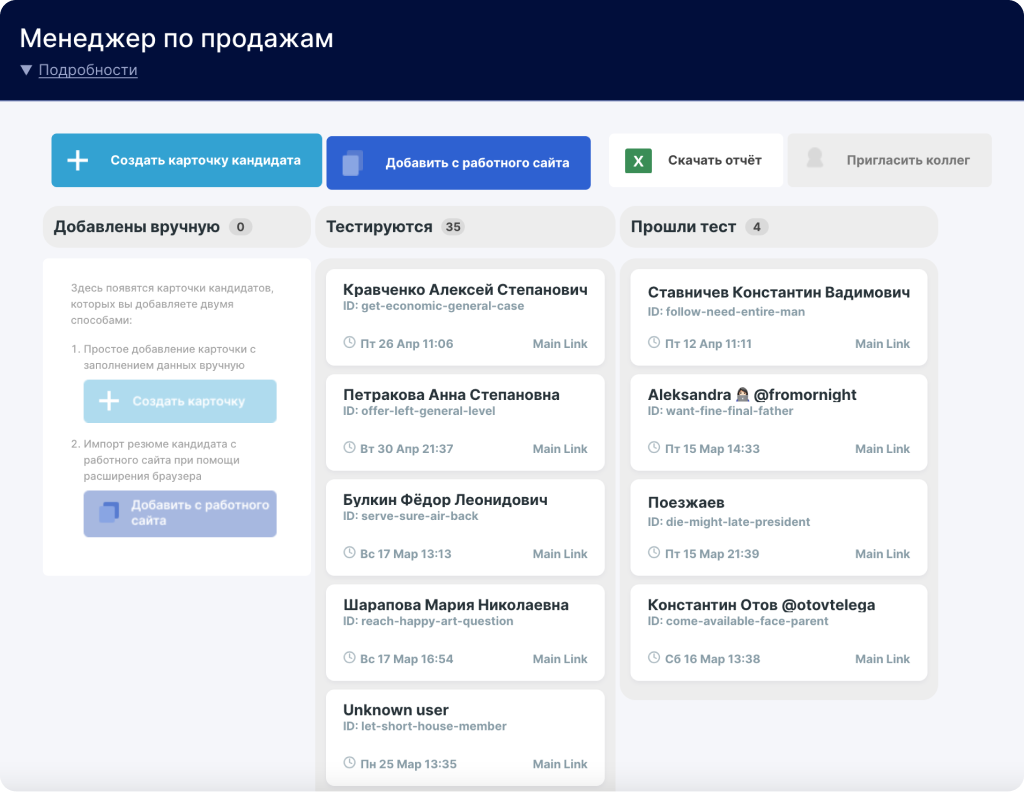The height and width of the screenshot is (792, 1024).
Task: Click the plus icon on Создать карточку кандидата
Action: 78,161
